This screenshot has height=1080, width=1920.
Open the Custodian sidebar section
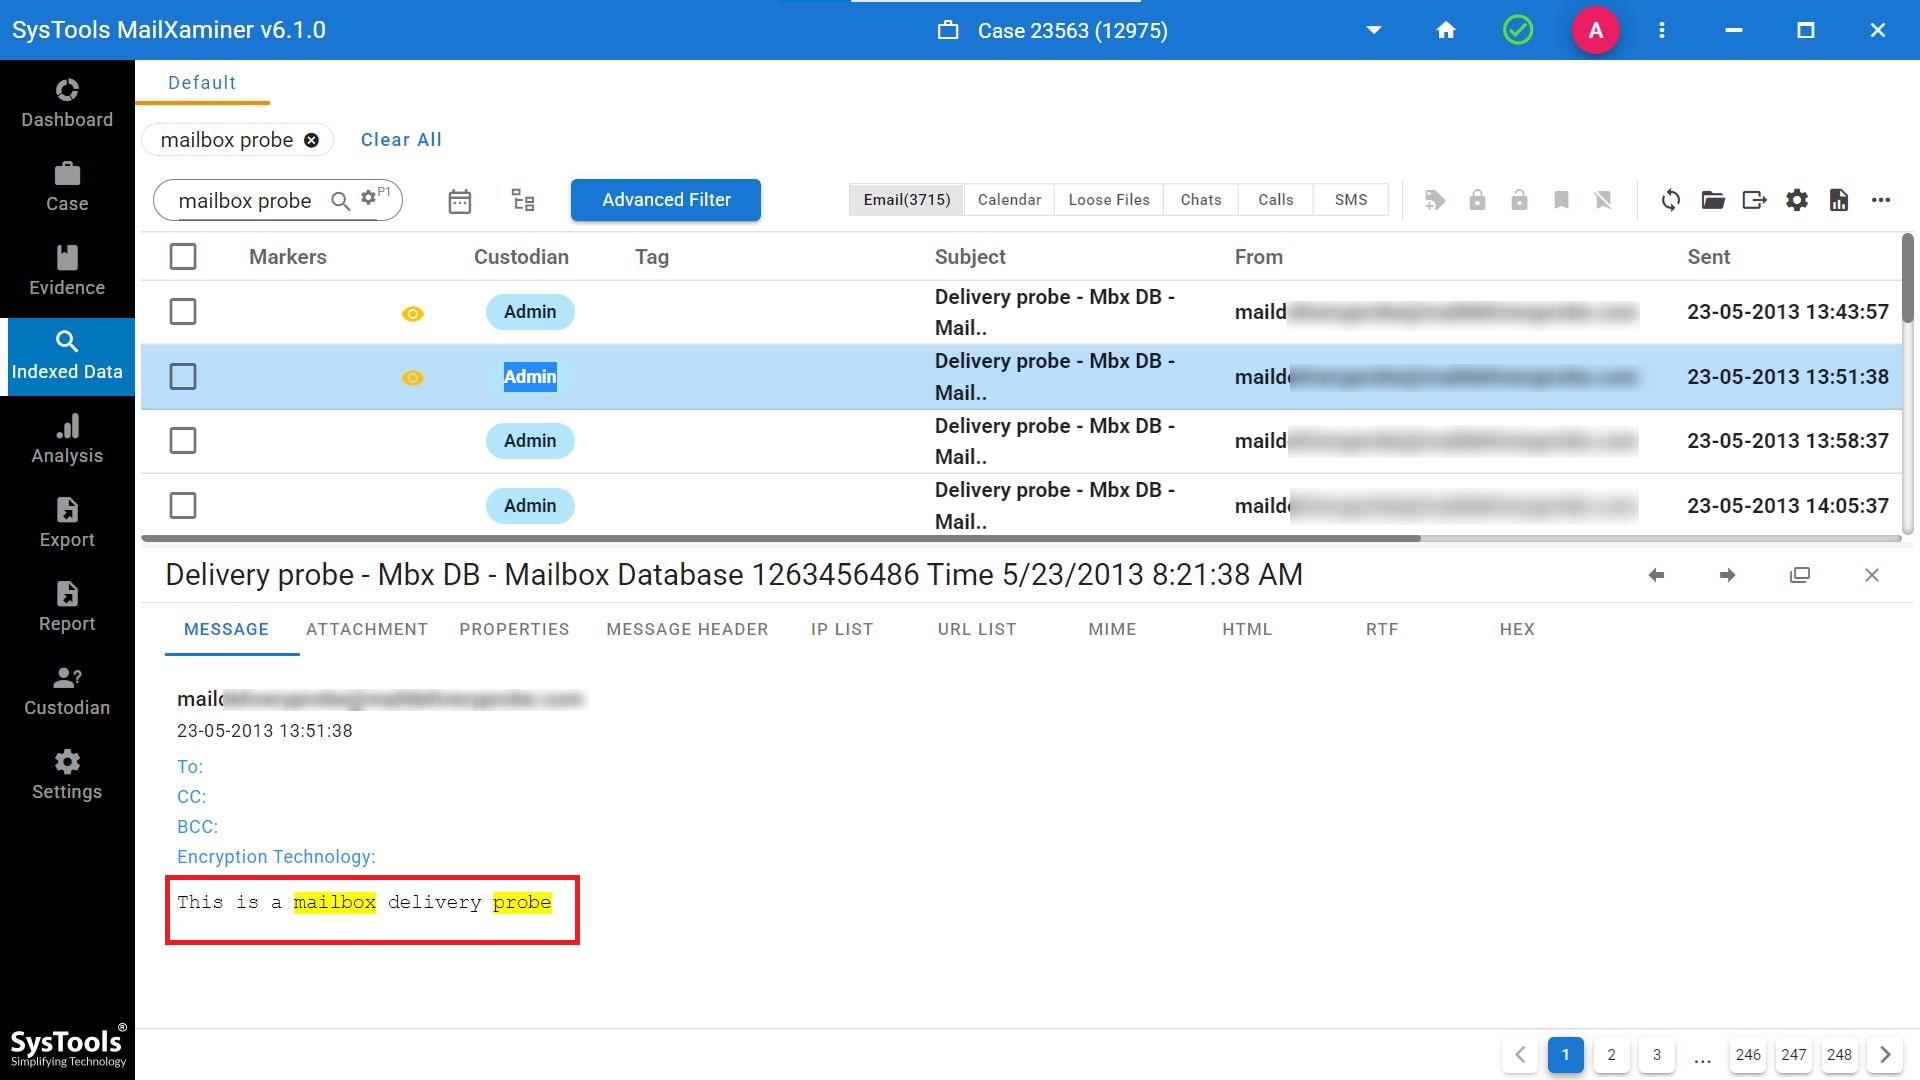tap(67, 692)
